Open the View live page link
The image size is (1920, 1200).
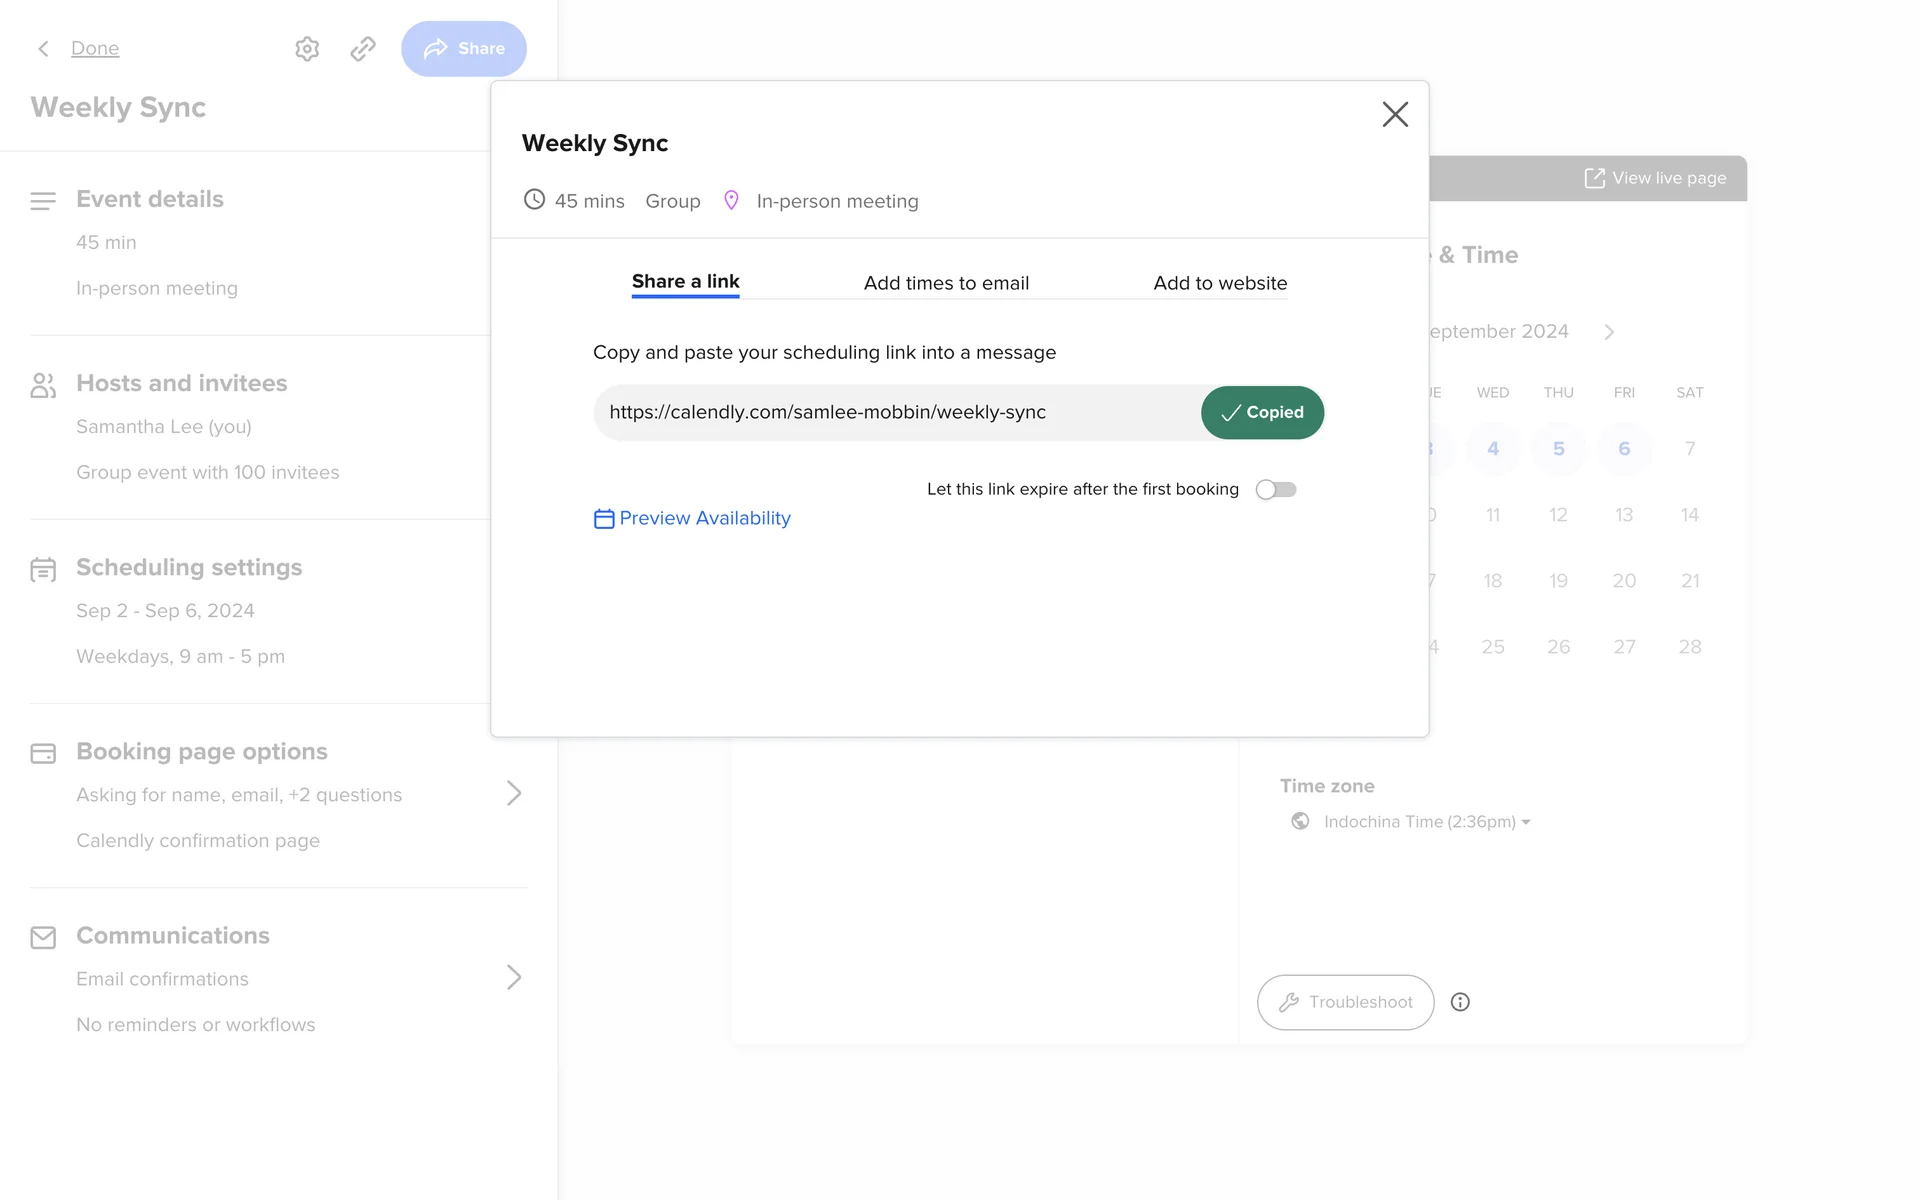tap(1656, 178)
